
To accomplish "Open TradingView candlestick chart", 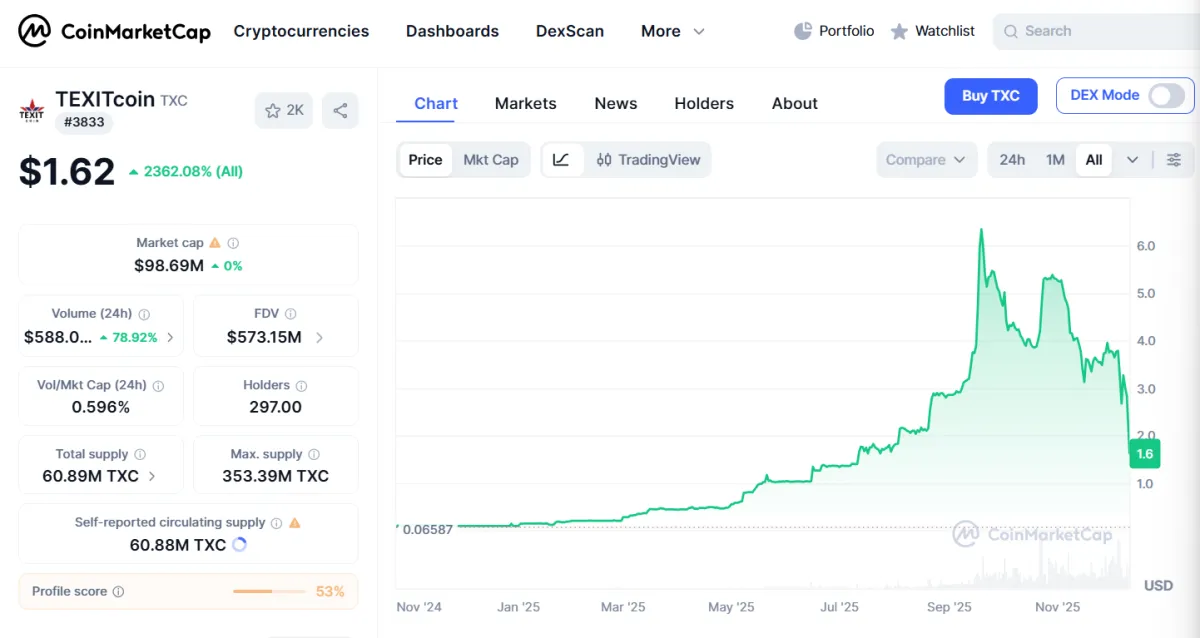I will click(648, 160).
